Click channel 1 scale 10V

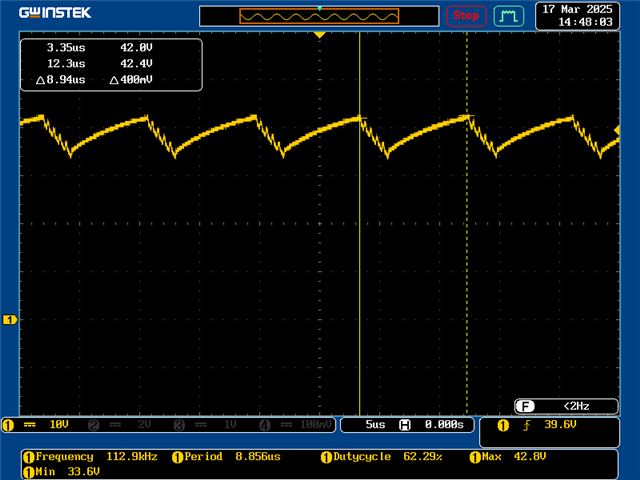pos(59,425)
